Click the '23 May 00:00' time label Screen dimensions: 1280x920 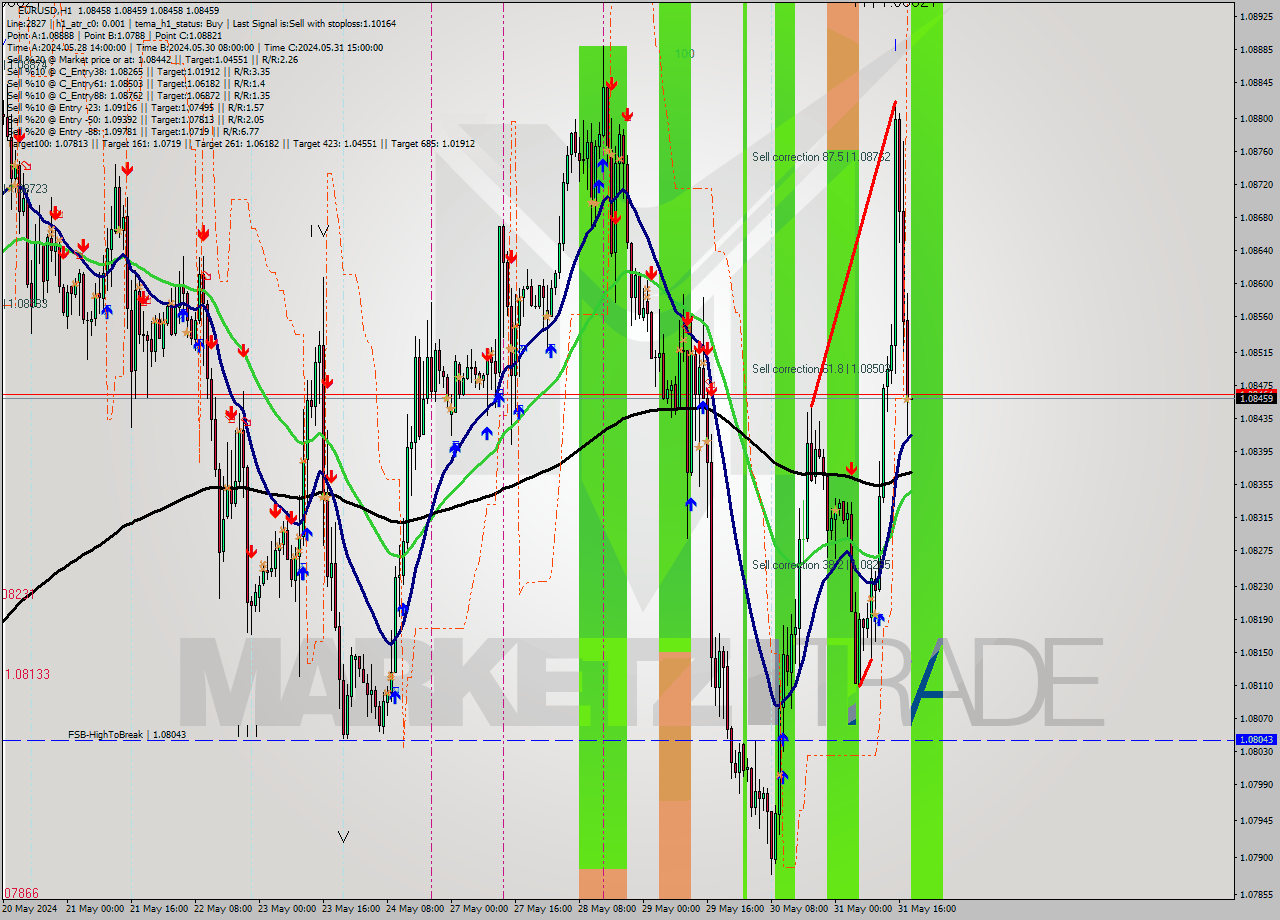[x=287, y=909]
